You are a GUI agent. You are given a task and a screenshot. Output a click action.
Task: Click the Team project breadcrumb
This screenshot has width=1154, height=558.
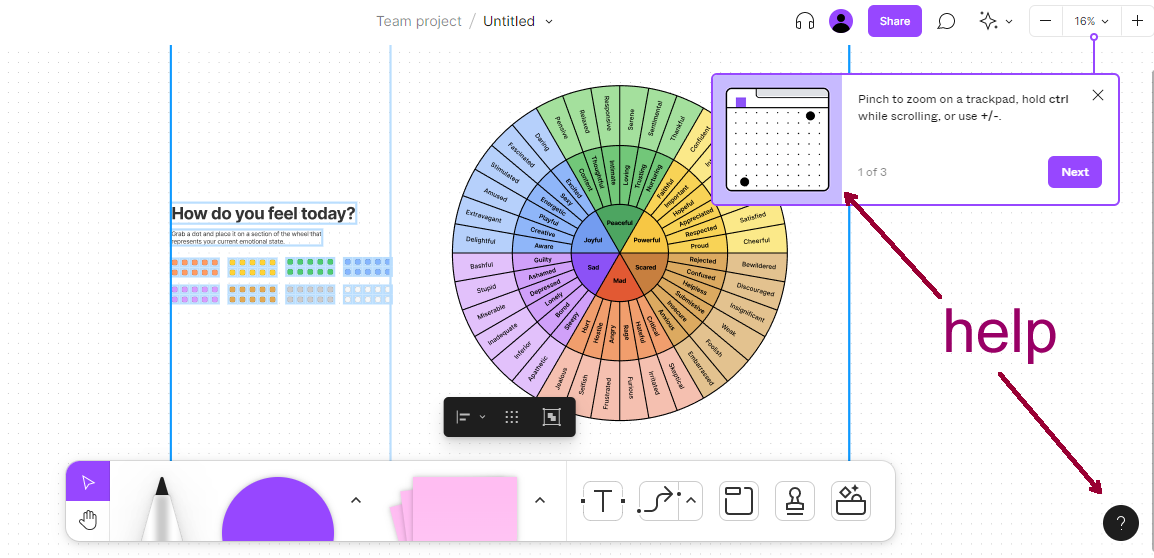(x=419, y=21)
